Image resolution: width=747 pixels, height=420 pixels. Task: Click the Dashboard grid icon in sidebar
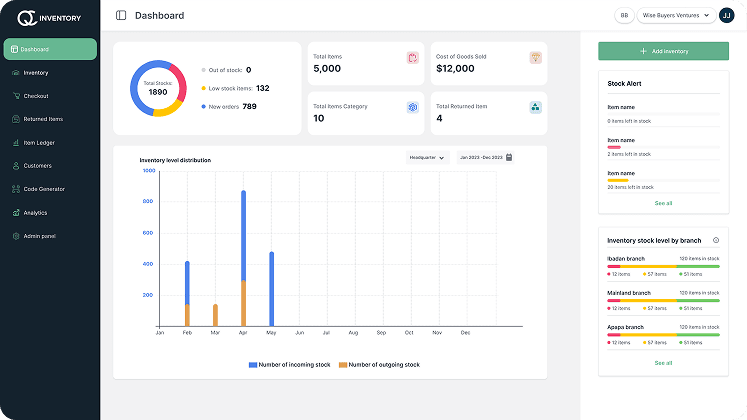(x=14, y=49)
